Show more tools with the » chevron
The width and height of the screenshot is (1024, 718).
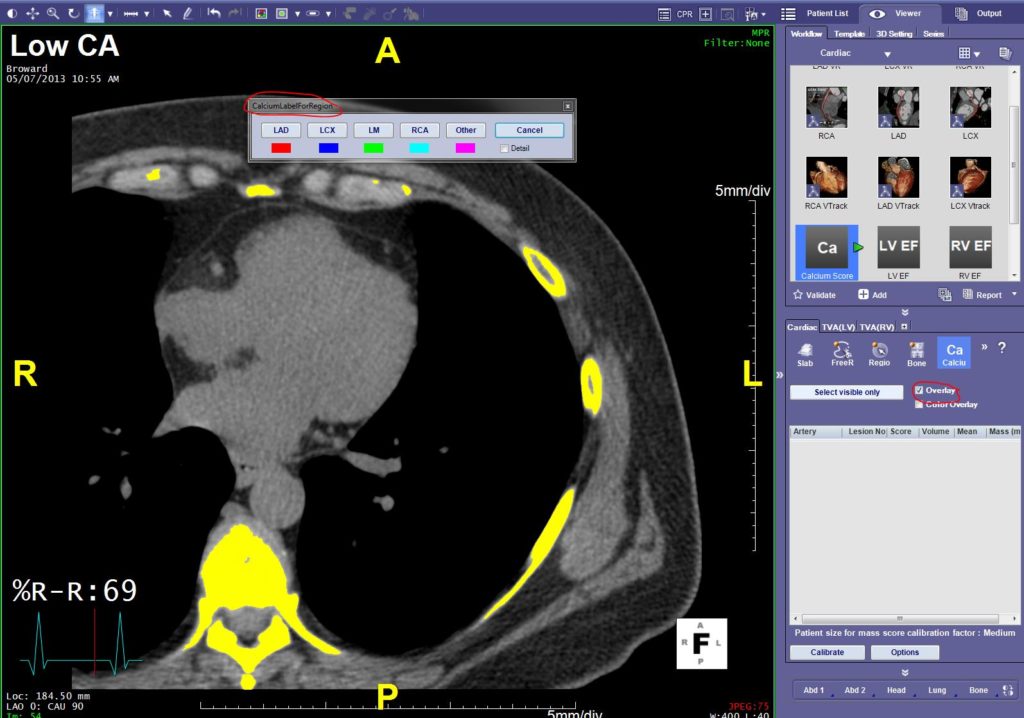click(x=984, y=348)
